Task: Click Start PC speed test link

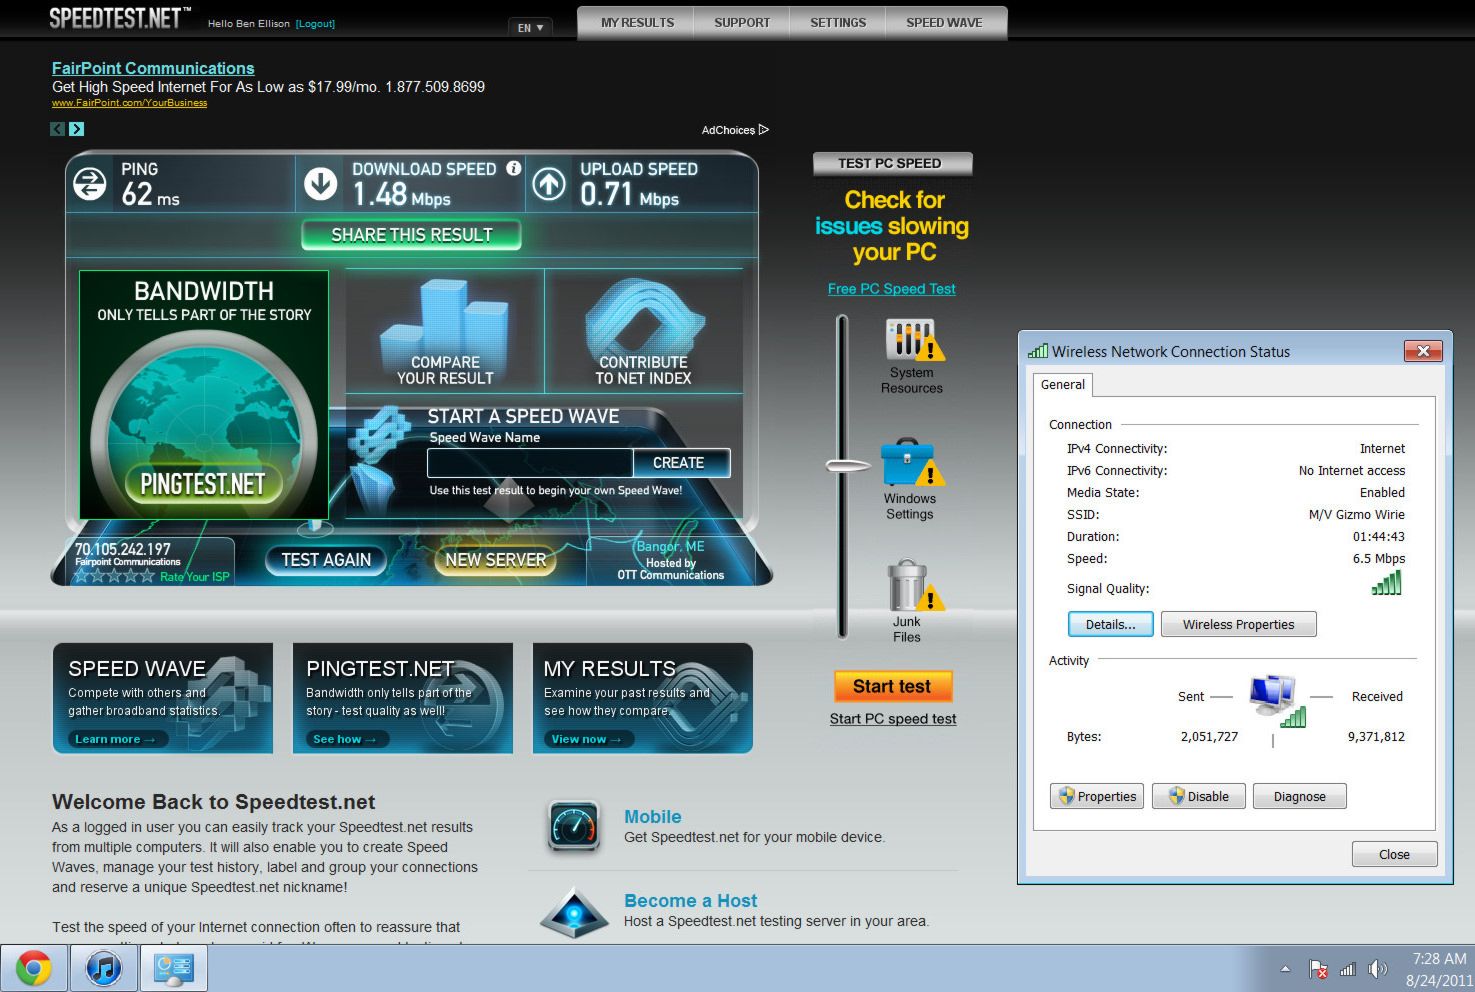Action: click(x=893, y=719)
